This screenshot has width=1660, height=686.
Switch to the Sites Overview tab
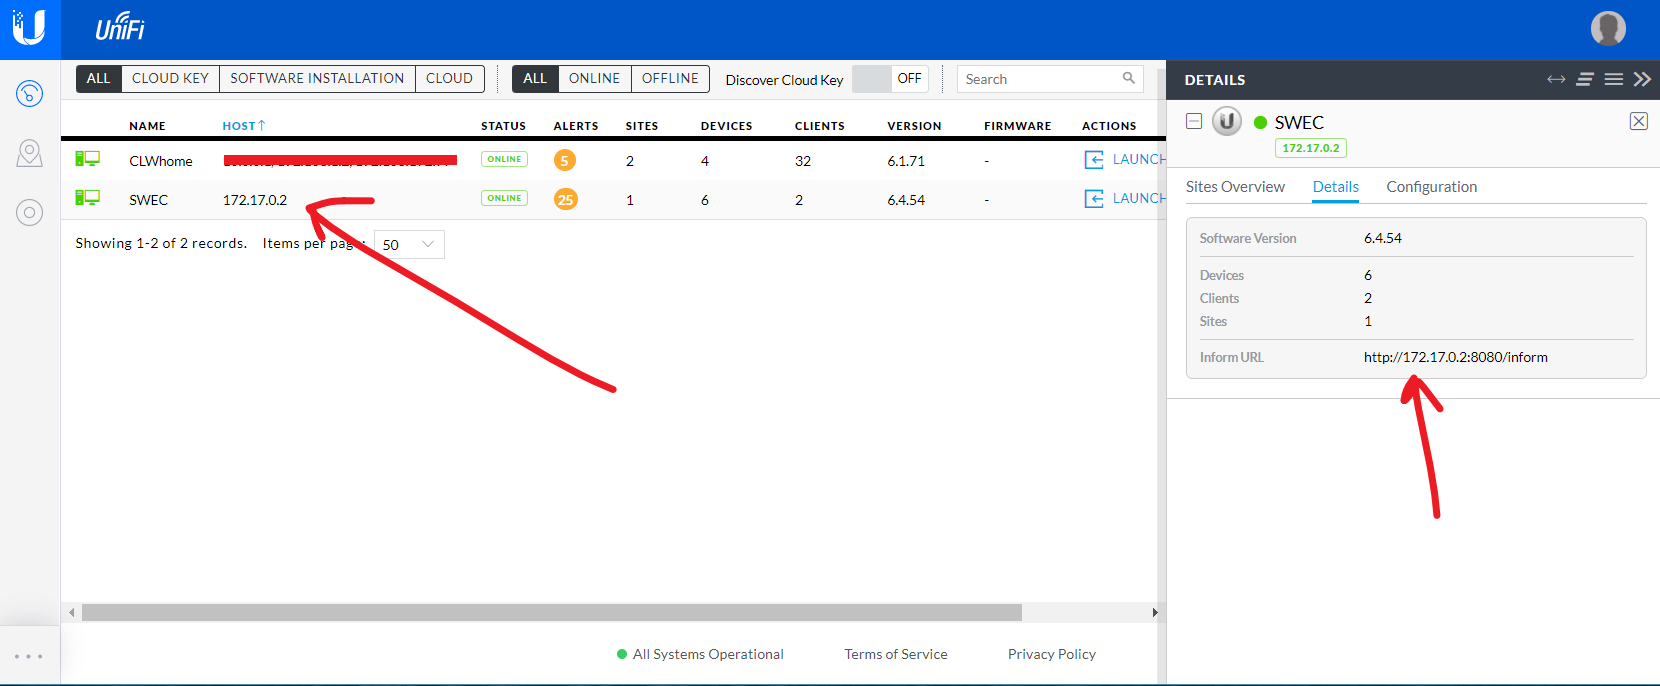(1235, 187)
